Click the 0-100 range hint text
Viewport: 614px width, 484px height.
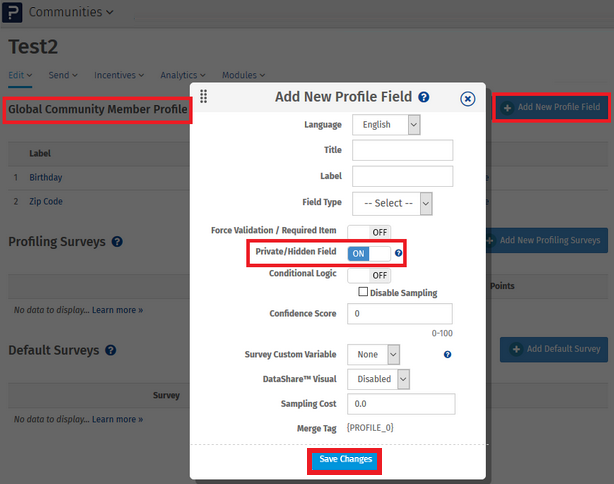pyautogui.click(x=442, y=333)
